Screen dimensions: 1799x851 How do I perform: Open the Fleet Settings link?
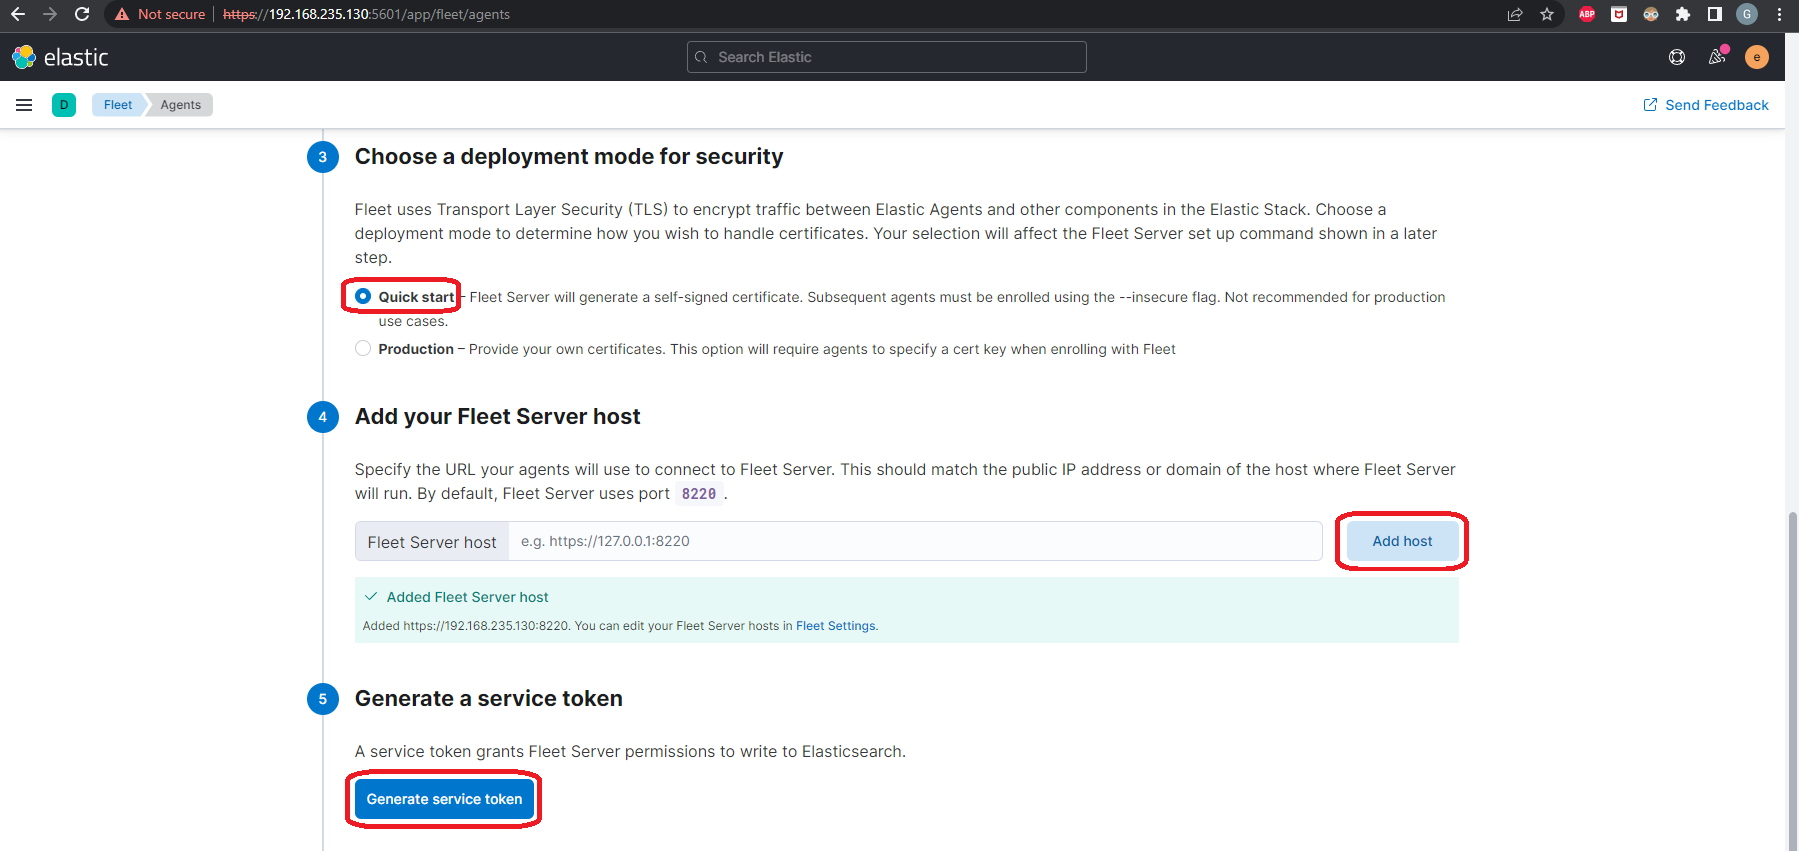[x=835, y=626]
